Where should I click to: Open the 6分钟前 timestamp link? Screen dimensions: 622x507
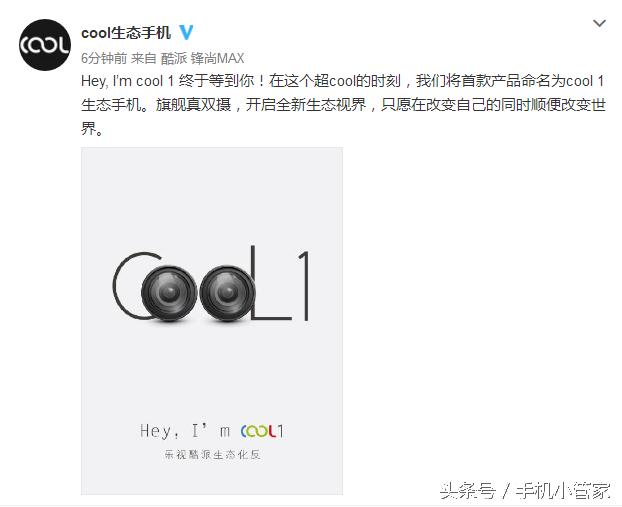(x=104, y=58)
